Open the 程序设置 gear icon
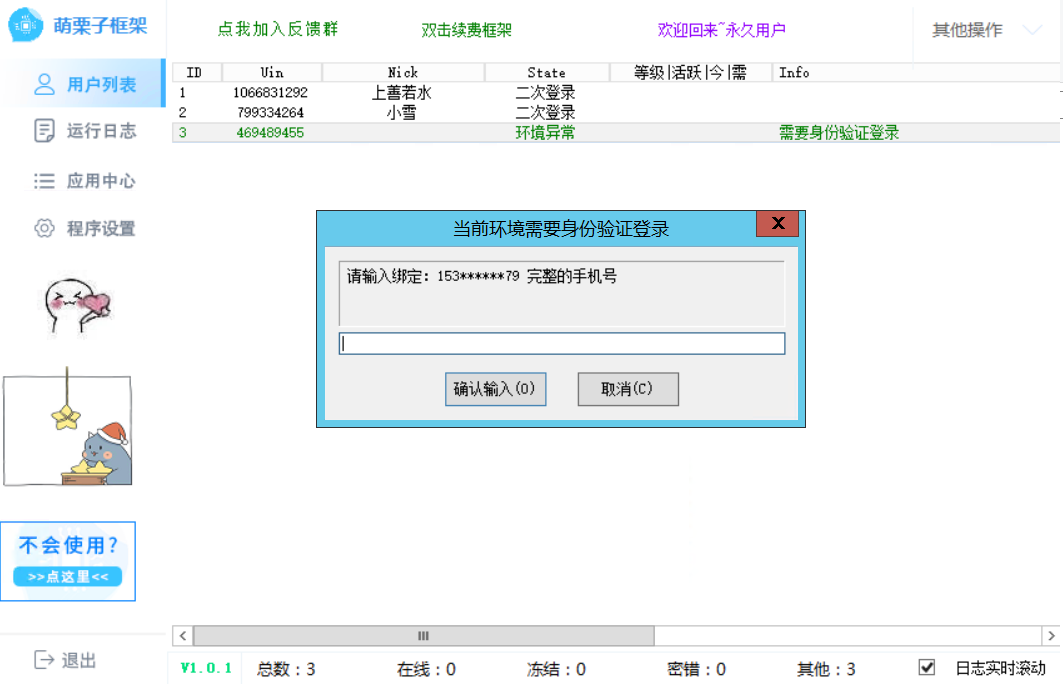This screenshot has height=688, width=1063. point(45,228)
